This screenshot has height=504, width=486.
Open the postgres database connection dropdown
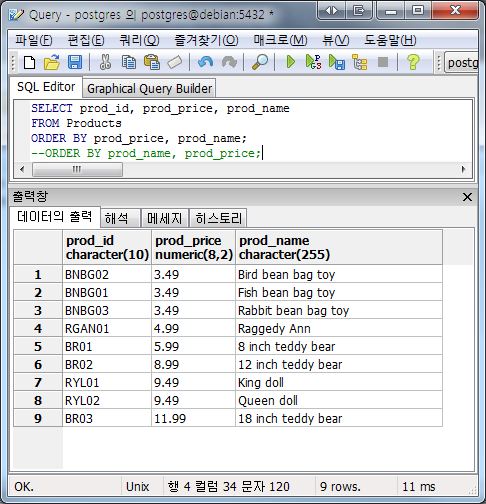pos(462,62)
